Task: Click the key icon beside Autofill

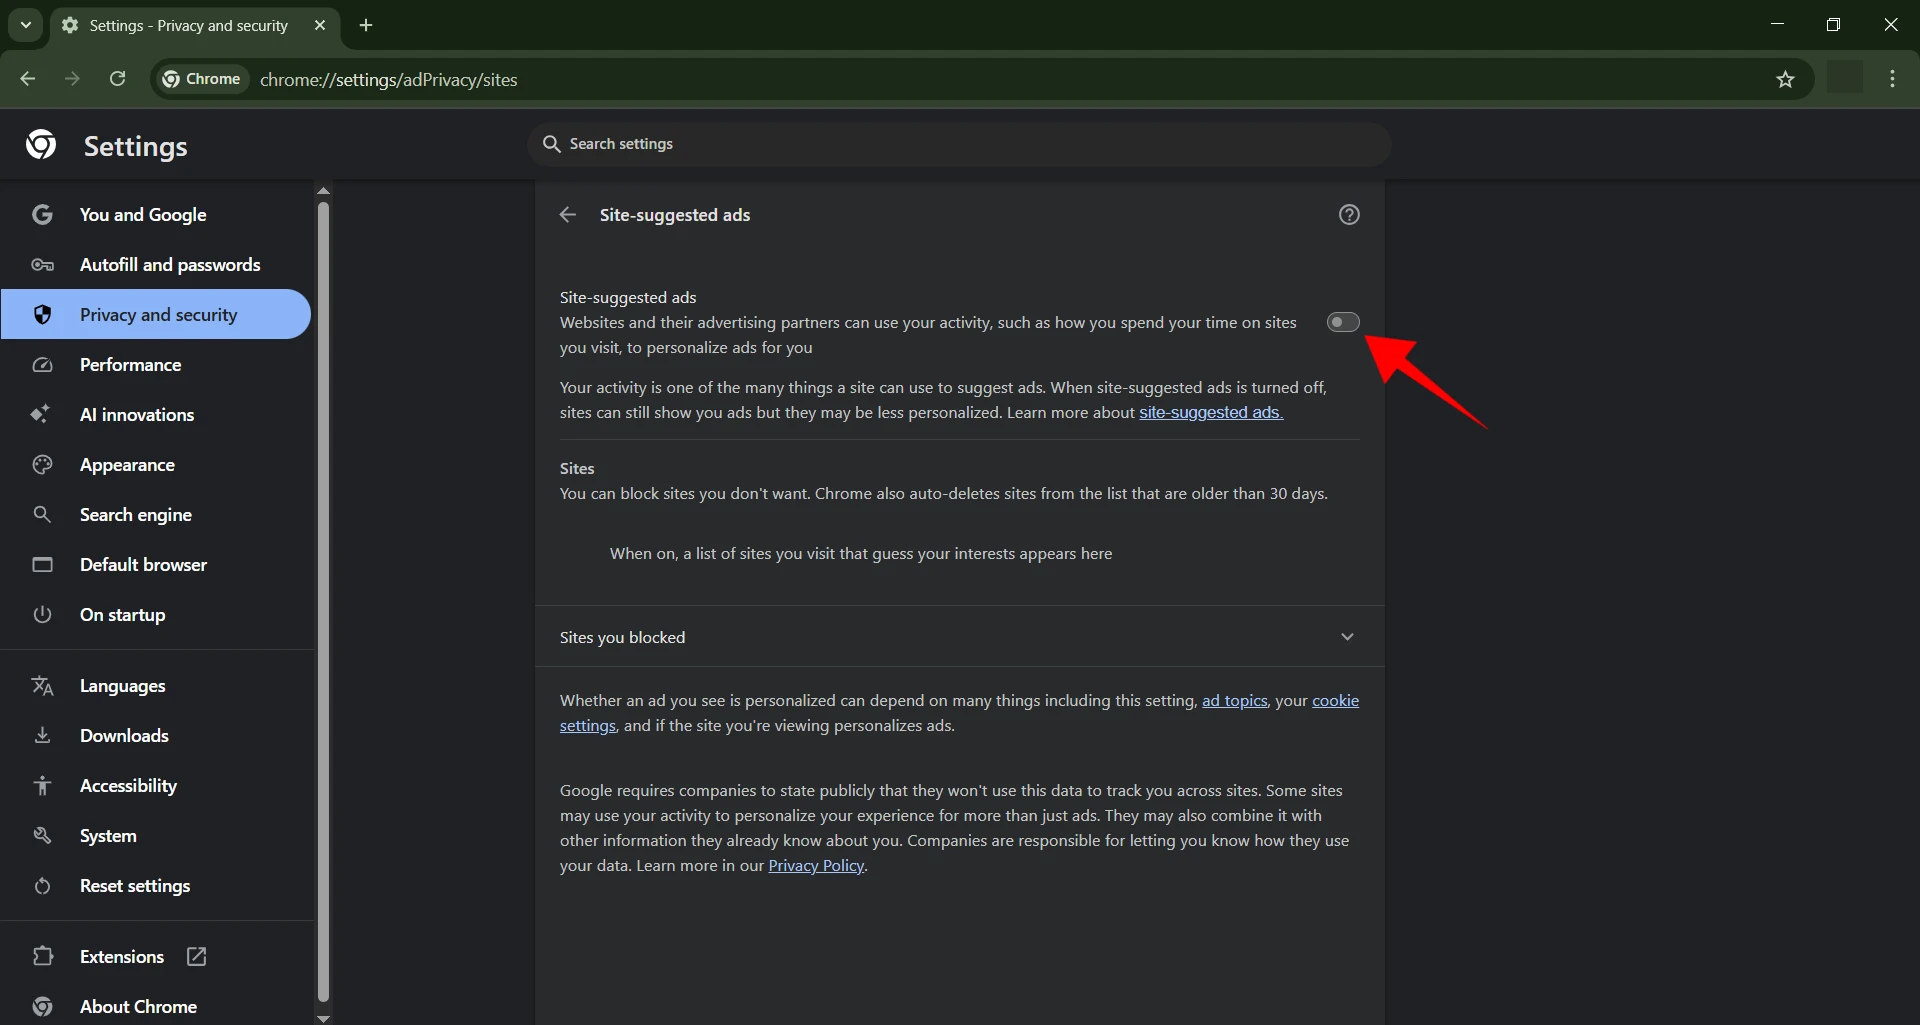Action: [x=42, y=265]
